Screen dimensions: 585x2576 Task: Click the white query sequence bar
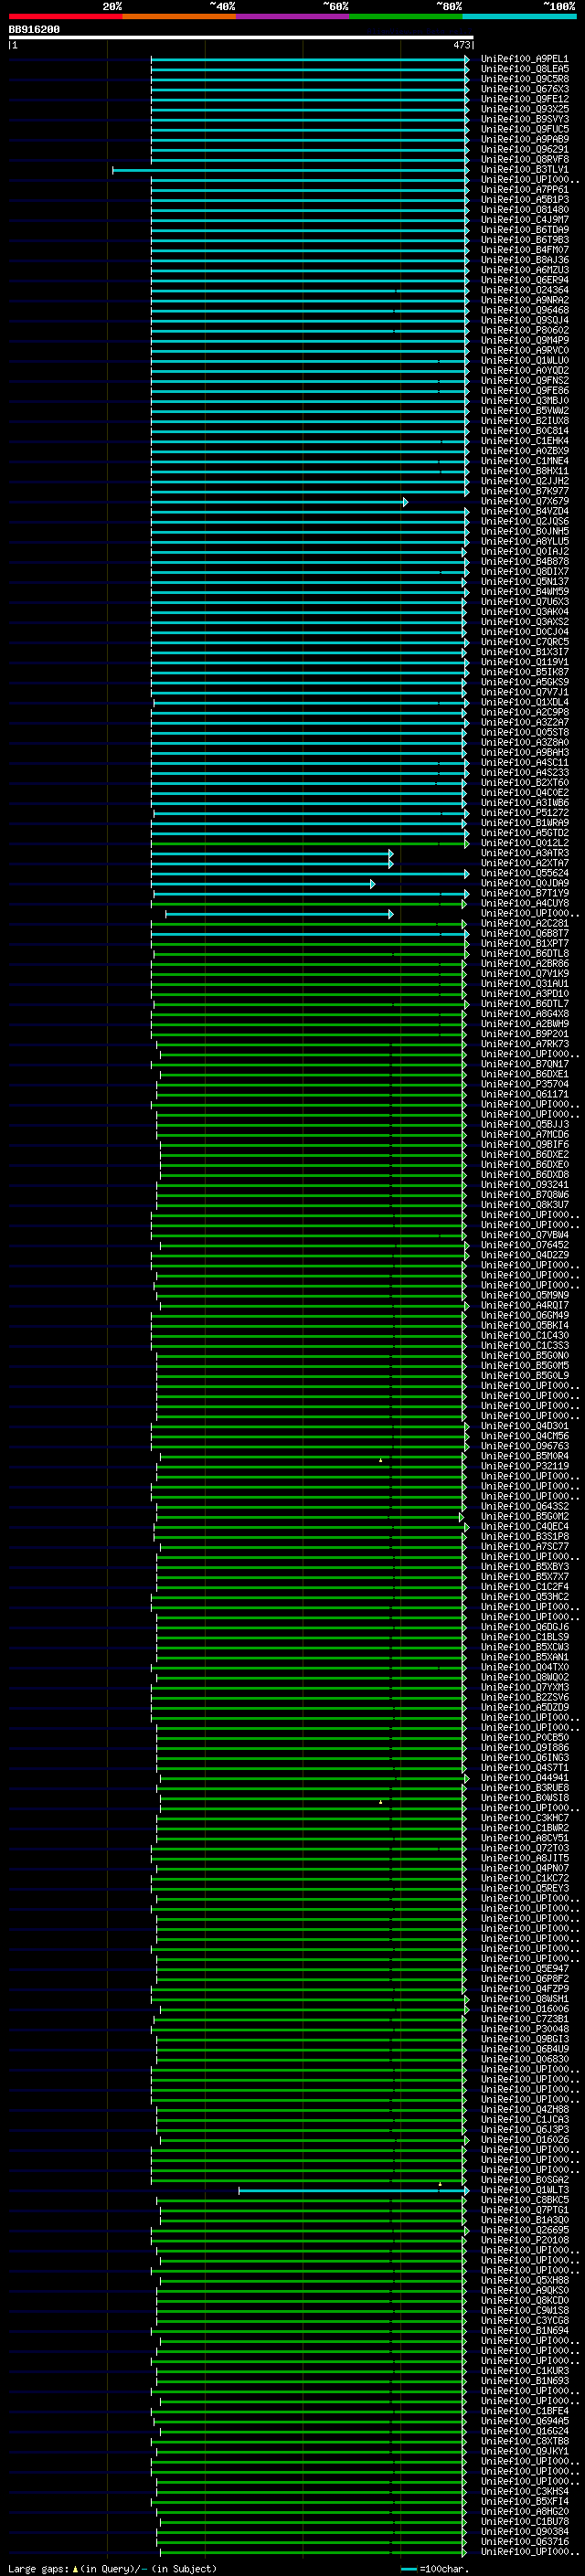[x=241, y=38]
